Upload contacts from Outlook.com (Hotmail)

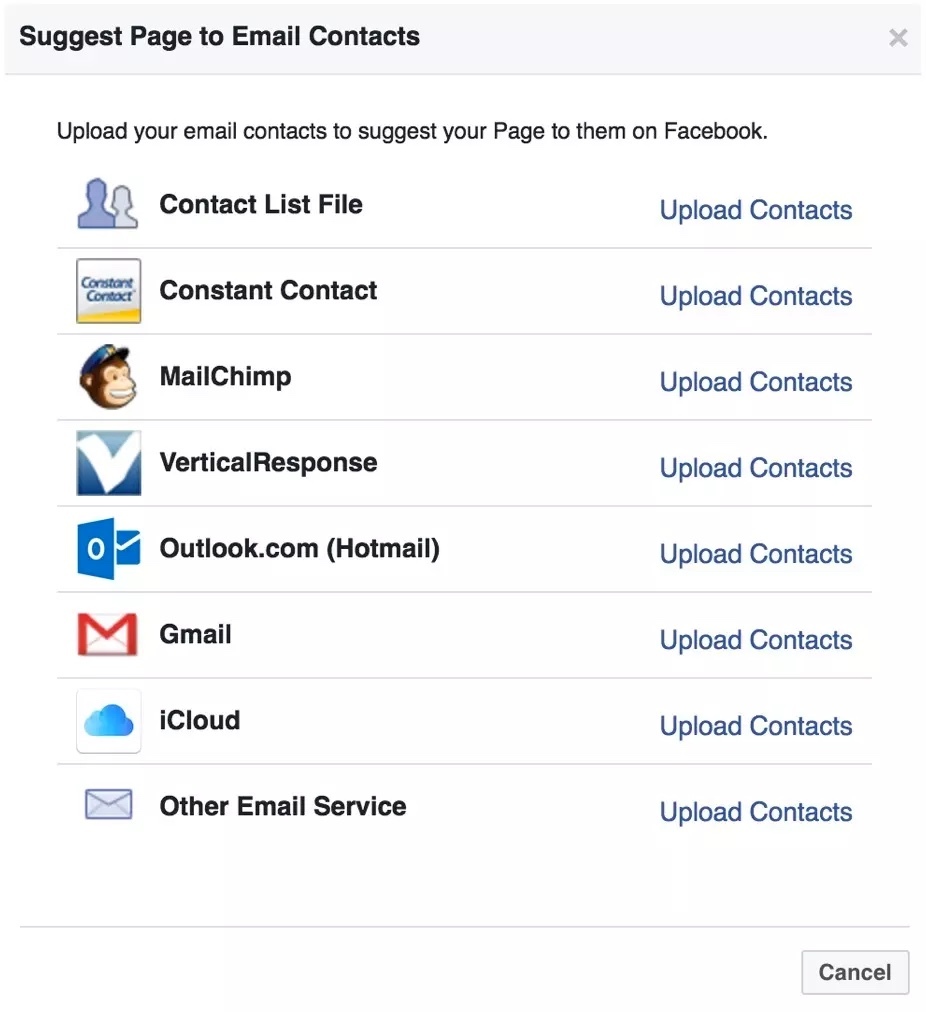(x=756, y=554)
